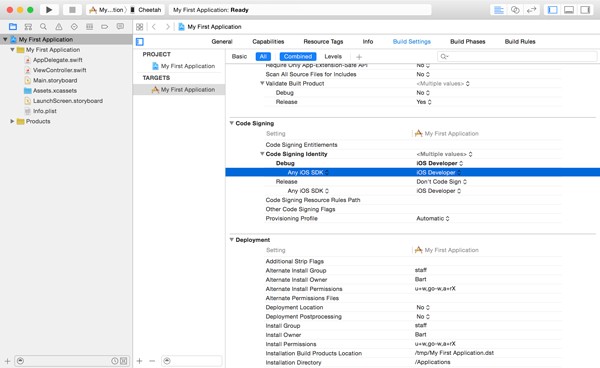The image size is (600, 368).
Task: Select the Combined settings view
Action: [298, 57]
